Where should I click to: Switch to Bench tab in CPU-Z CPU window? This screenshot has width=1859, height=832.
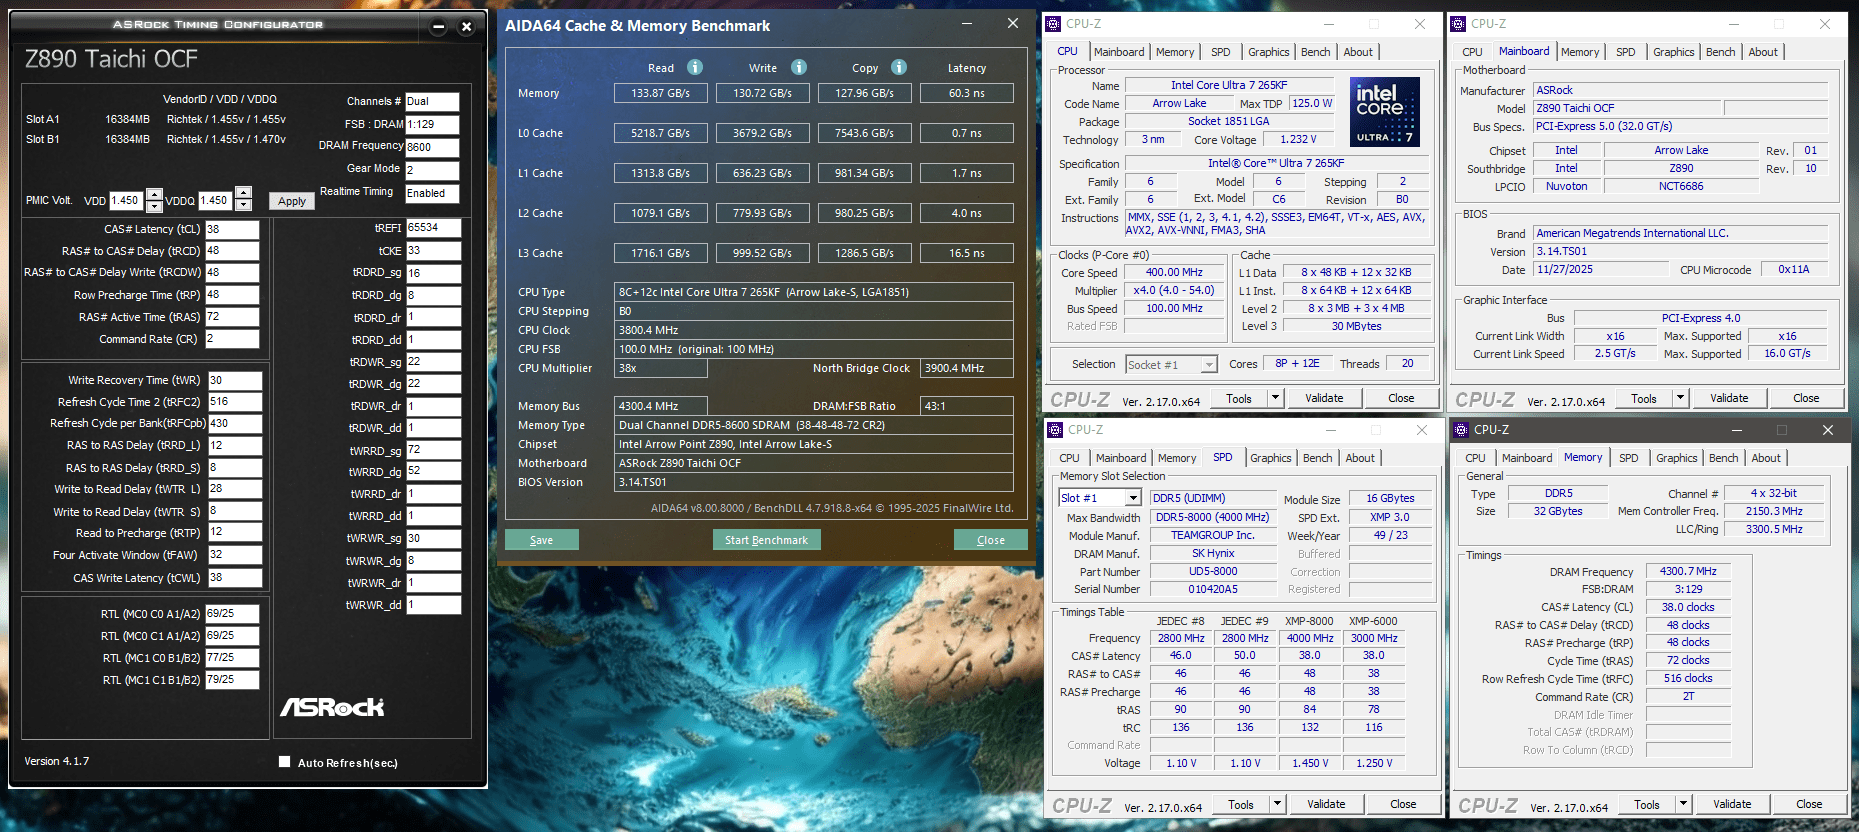pos(1315,52)
